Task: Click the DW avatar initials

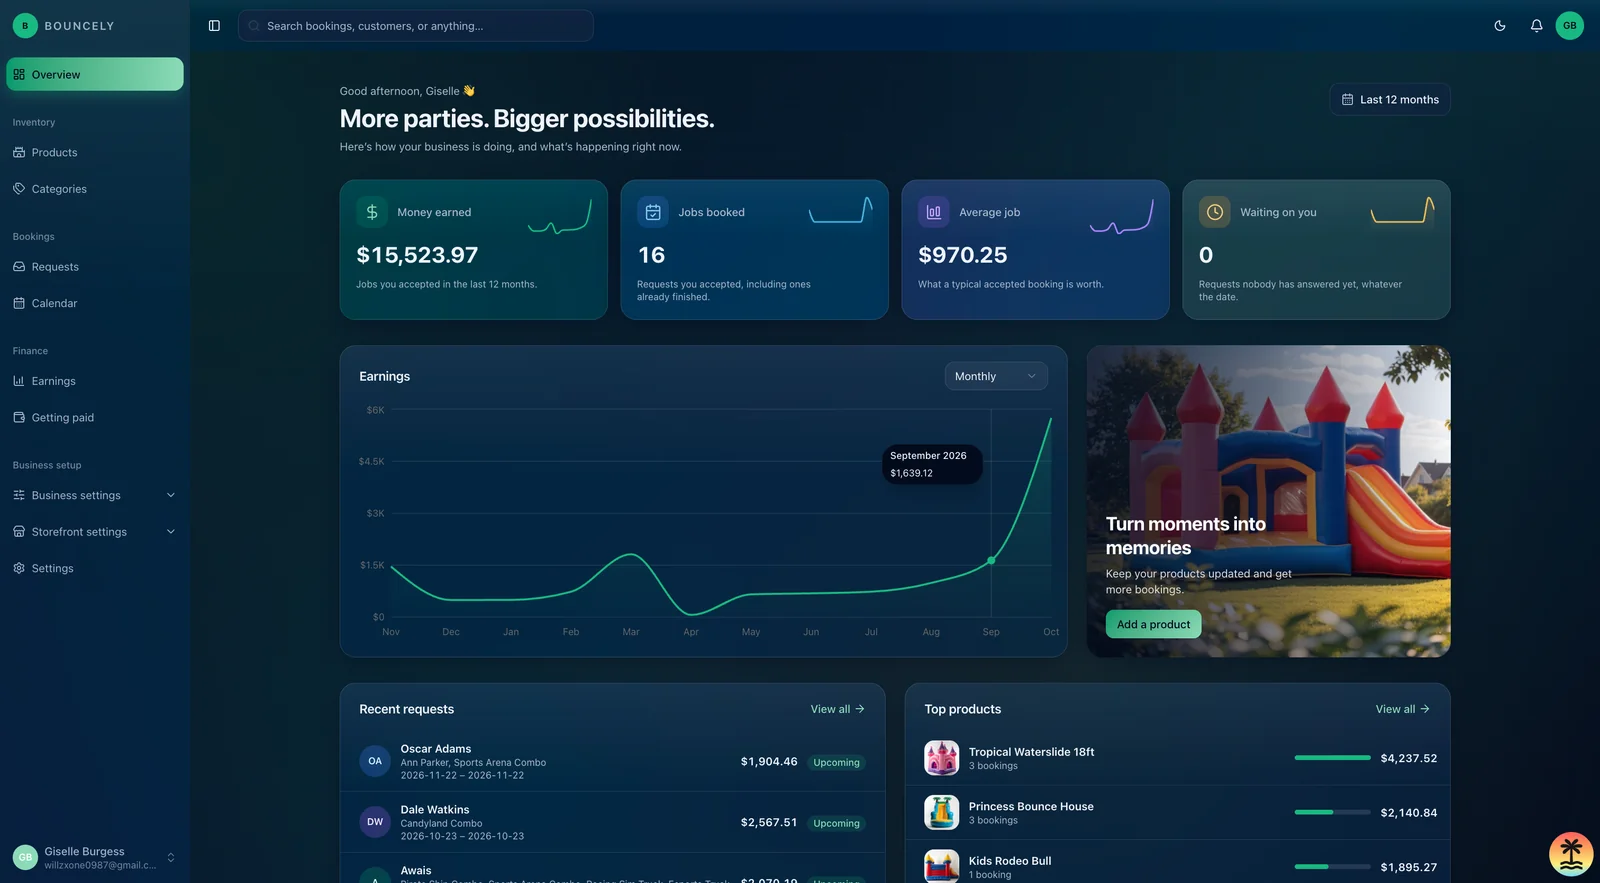Action: [x=375, y=822]
